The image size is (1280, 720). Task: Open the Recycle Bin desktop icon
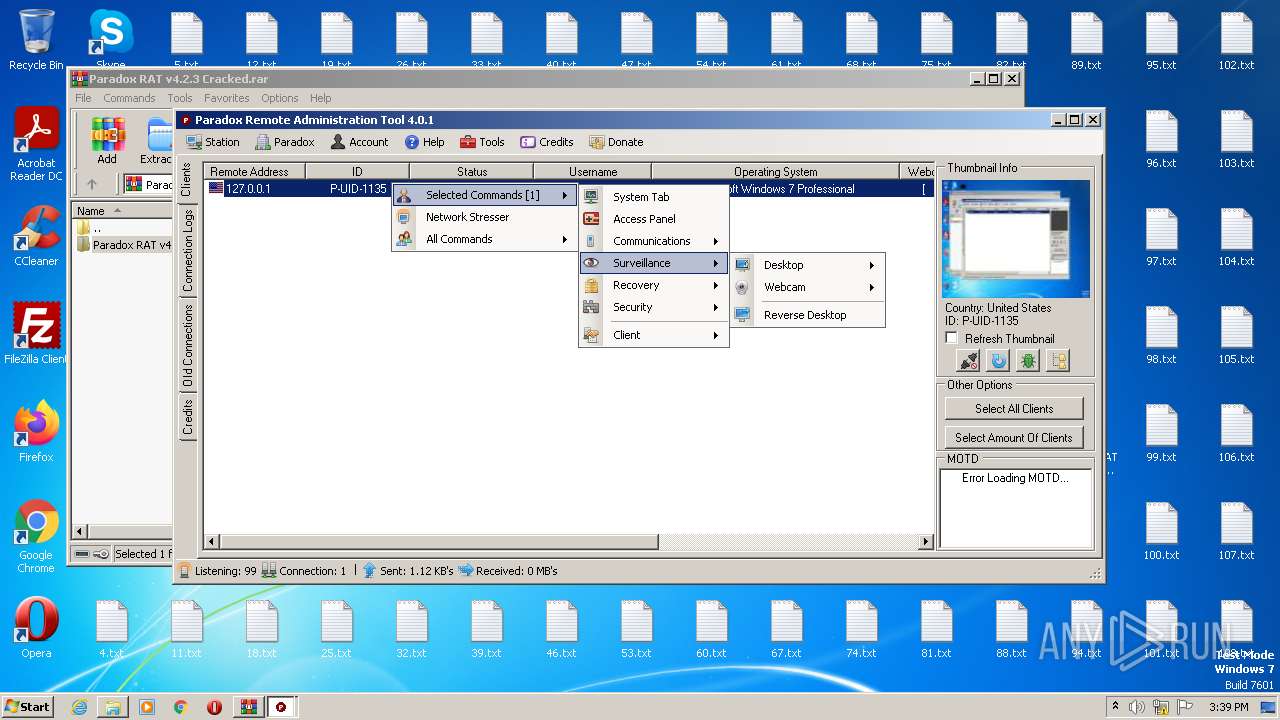37,40
